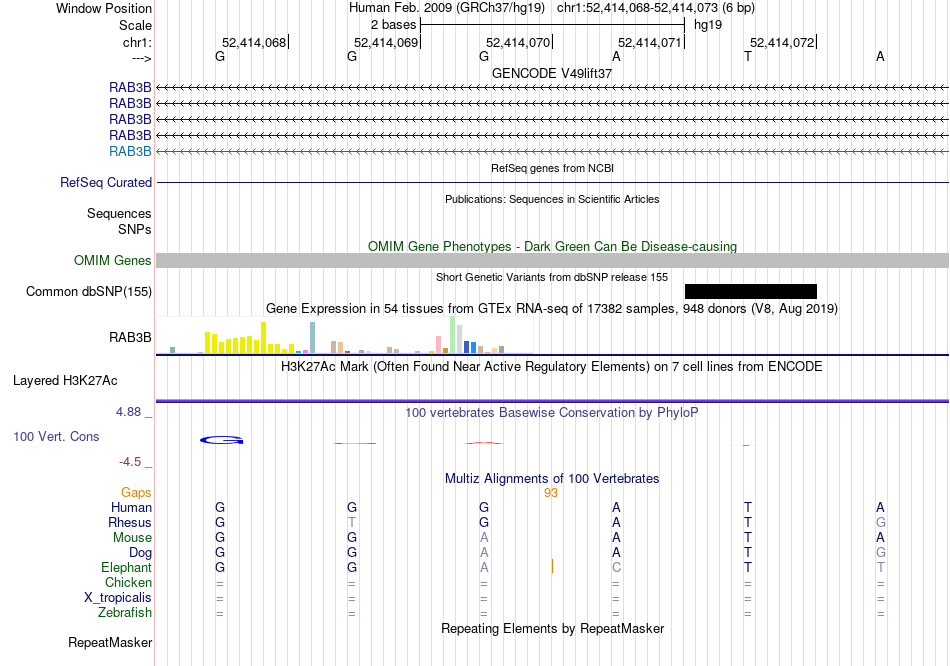Click the GTEx Gene Expression track title
Screen dimensions: 950x666
point(552,308)
